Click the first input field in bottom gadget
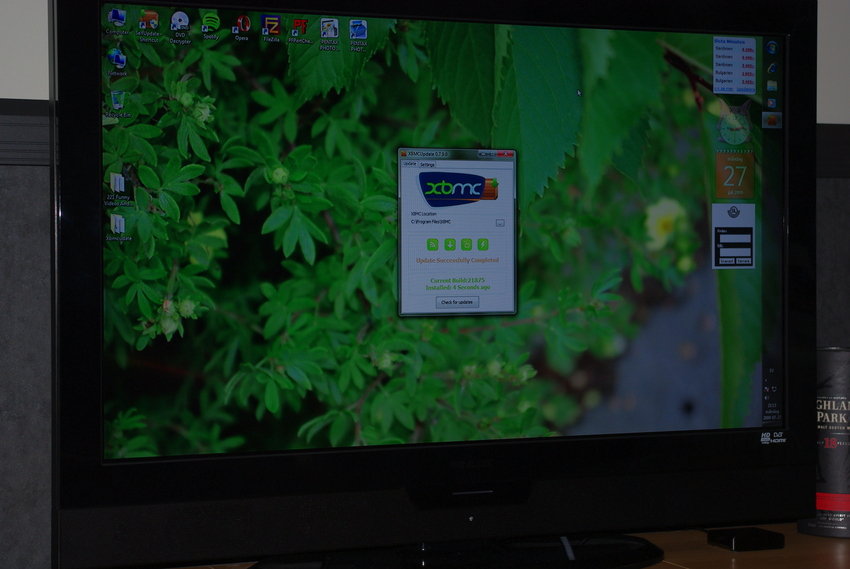 tap(735, 238)
